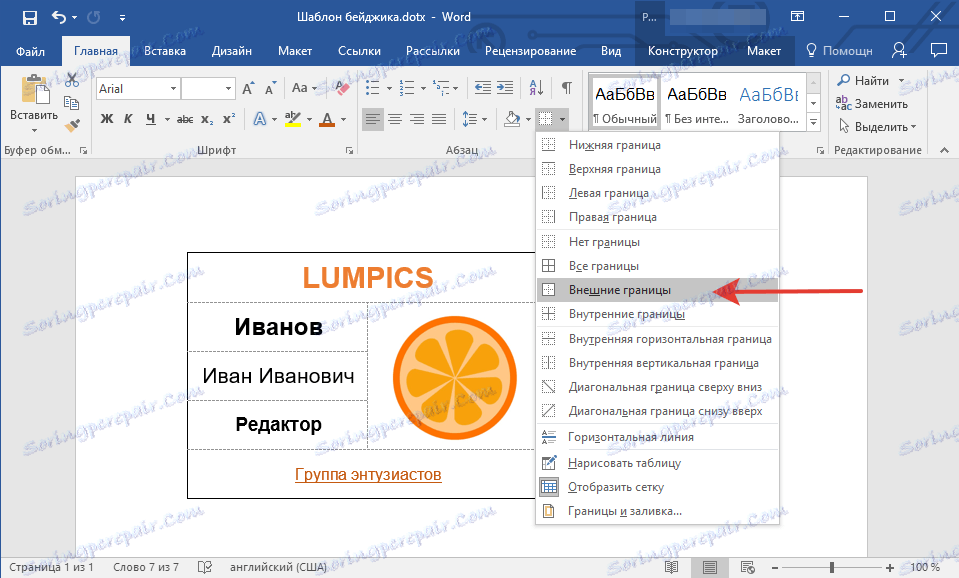Open the Конструктор table tools tab

[x=683, y=51]
